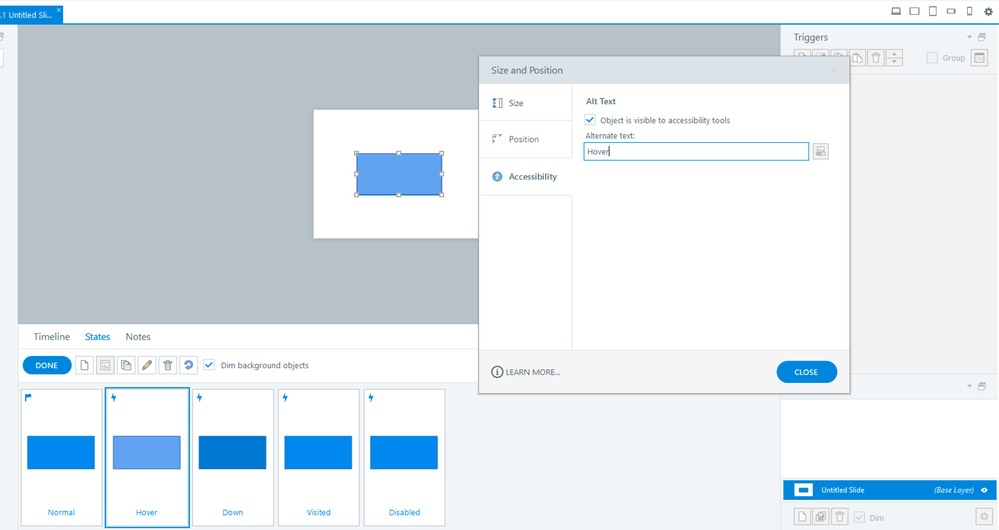Select the Visited state thumbnail
This screenshot has height=530, width=999.
318,457
